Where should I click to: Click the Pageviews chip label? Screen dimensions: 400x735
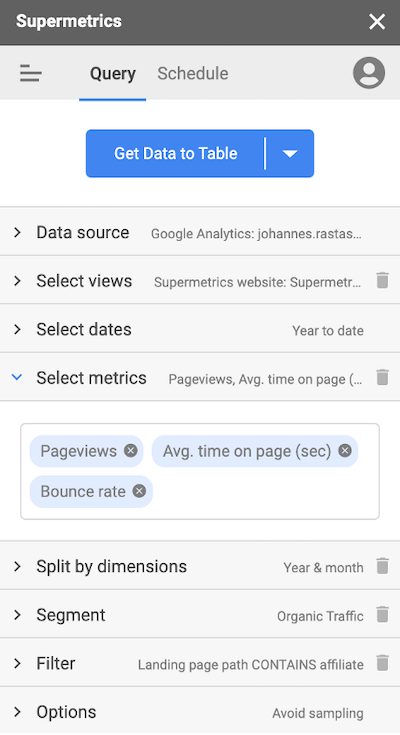point(78,451)
